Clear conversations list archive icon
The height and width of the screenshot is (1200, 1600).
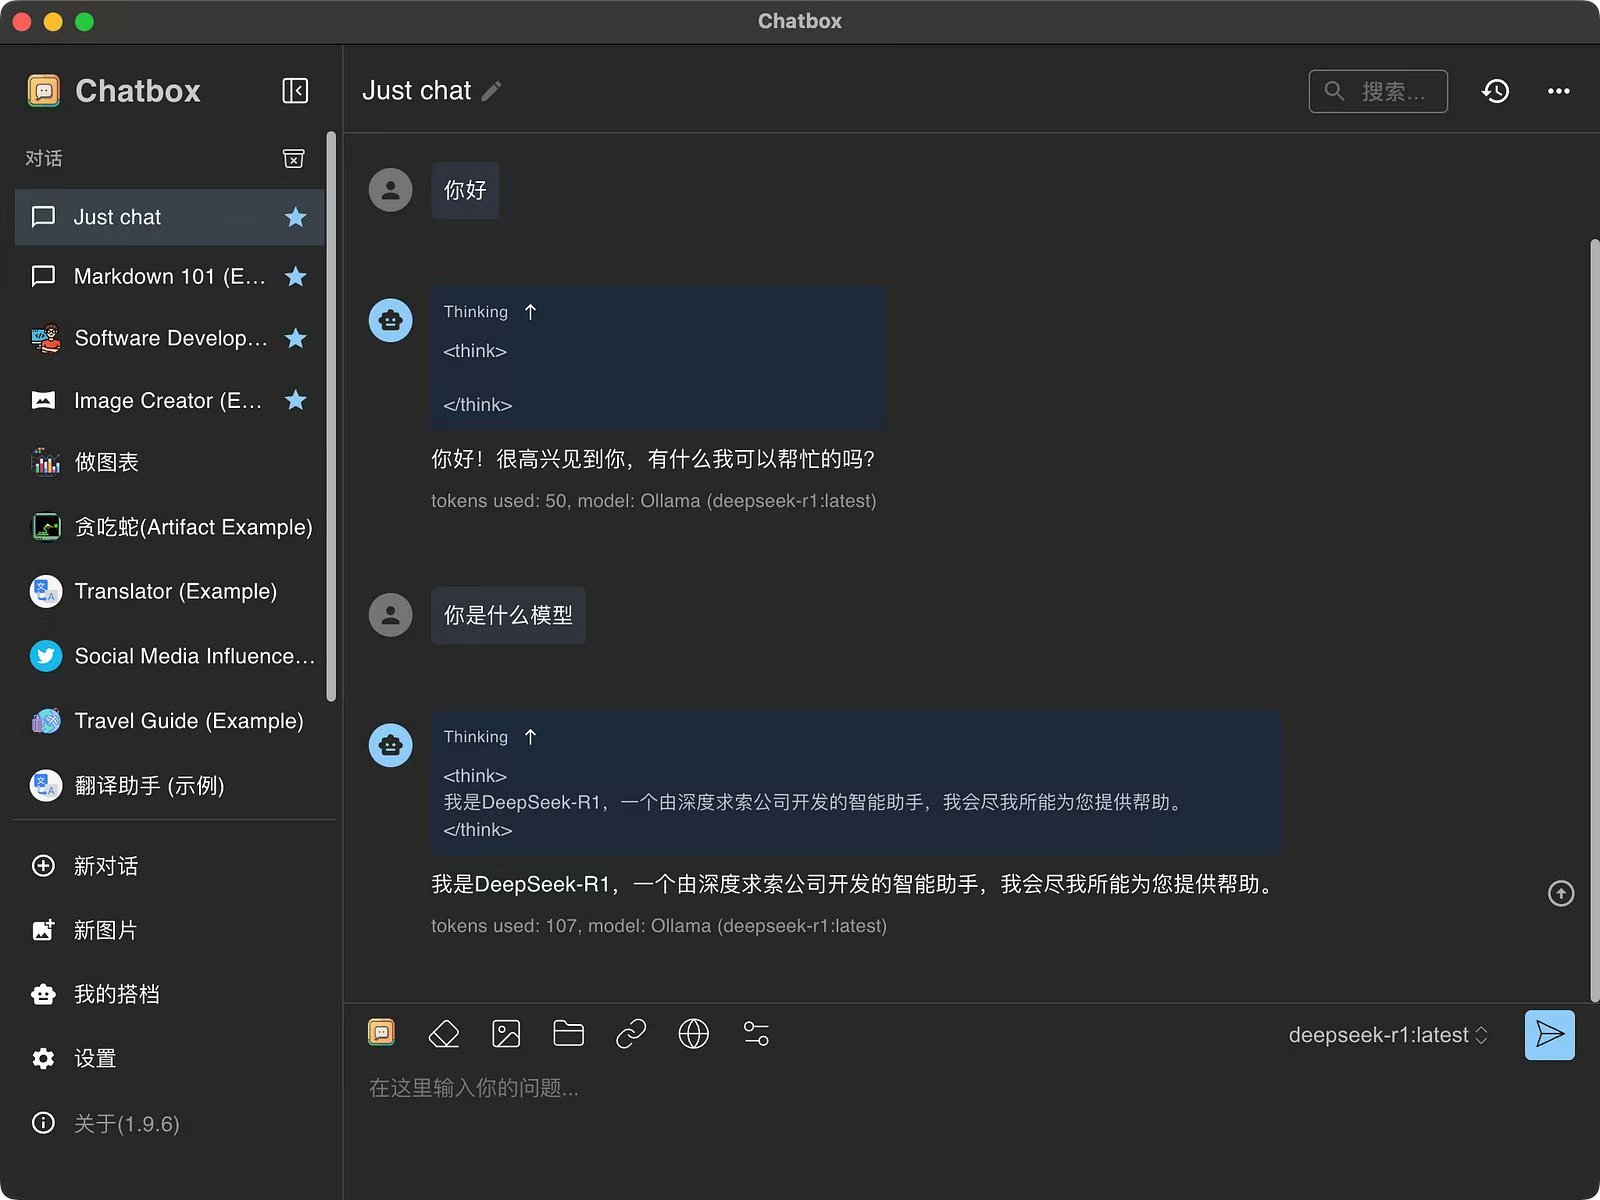pyautogui.click(x=293, y=159)
